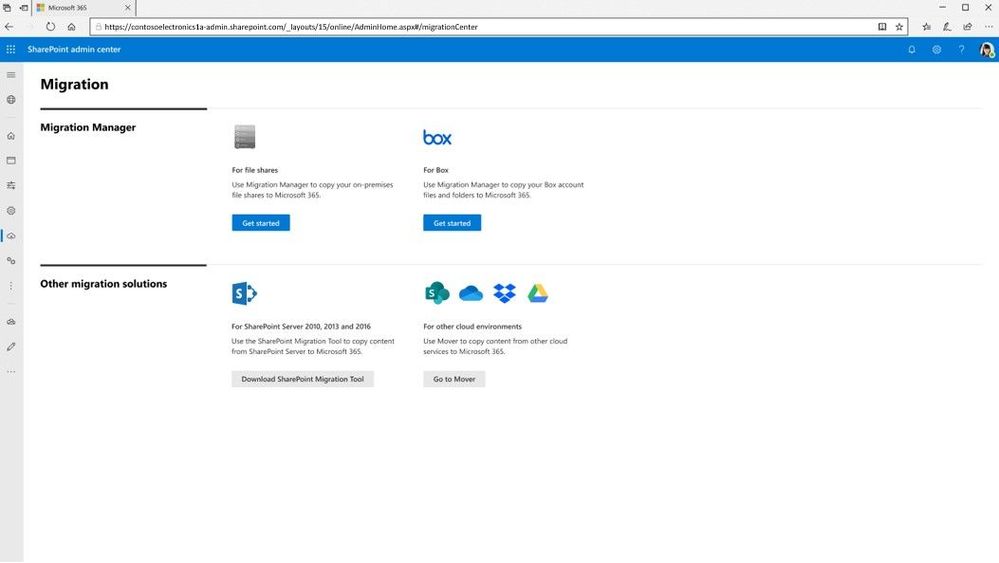
Task: Click Download SharePoint Migration Tool button
Action: pos(303,379)
